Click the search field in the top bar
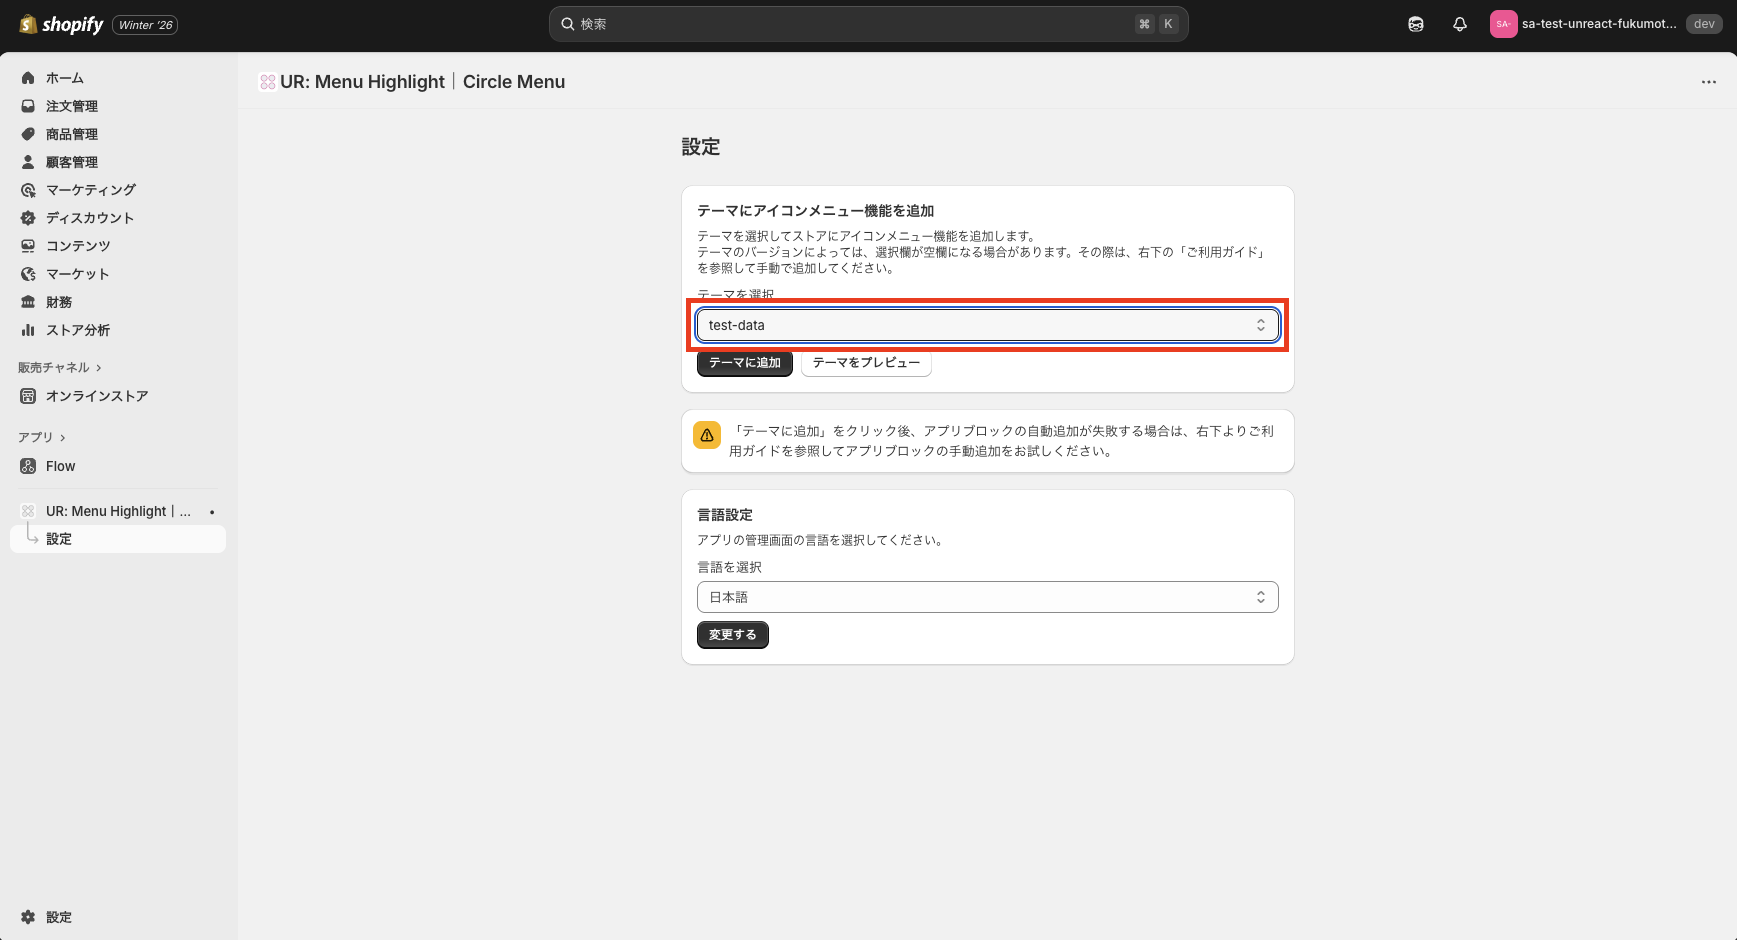This screenshot has height=940, width=1737. tap(867, 23)
